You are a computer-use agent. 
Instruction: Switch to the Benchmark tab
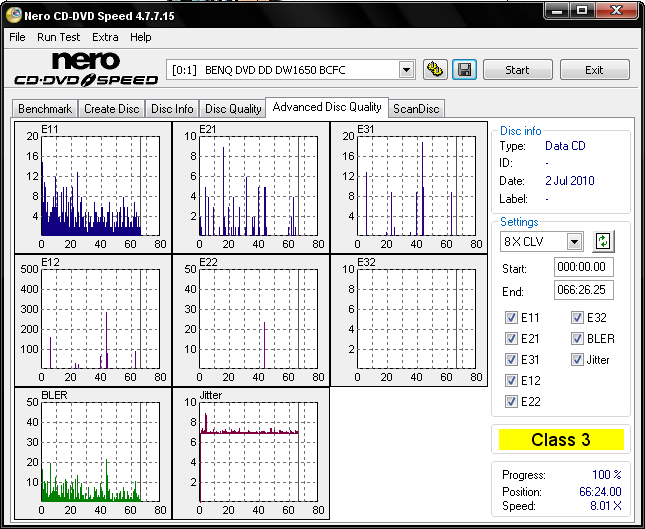tap(45, 109)
